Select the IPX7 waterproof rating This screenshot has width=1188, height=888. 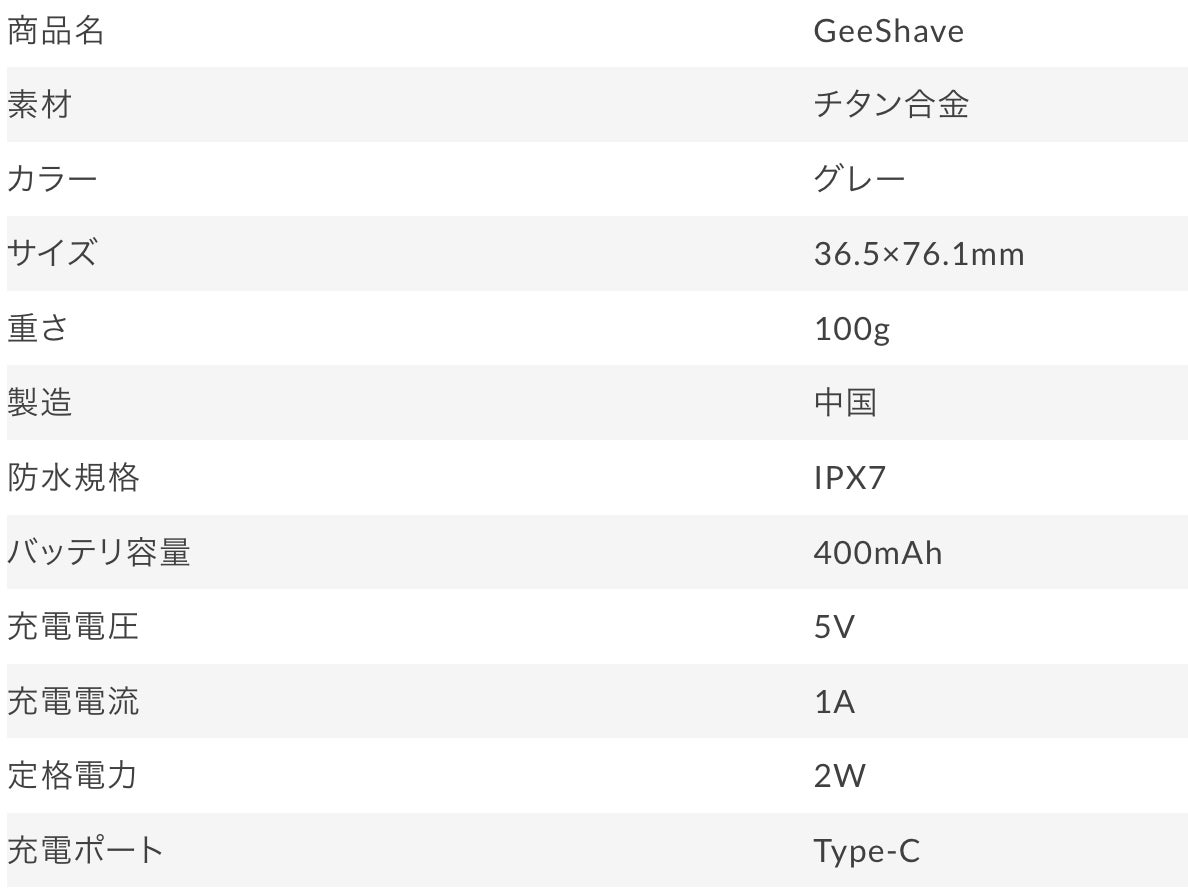pos(849,477)
